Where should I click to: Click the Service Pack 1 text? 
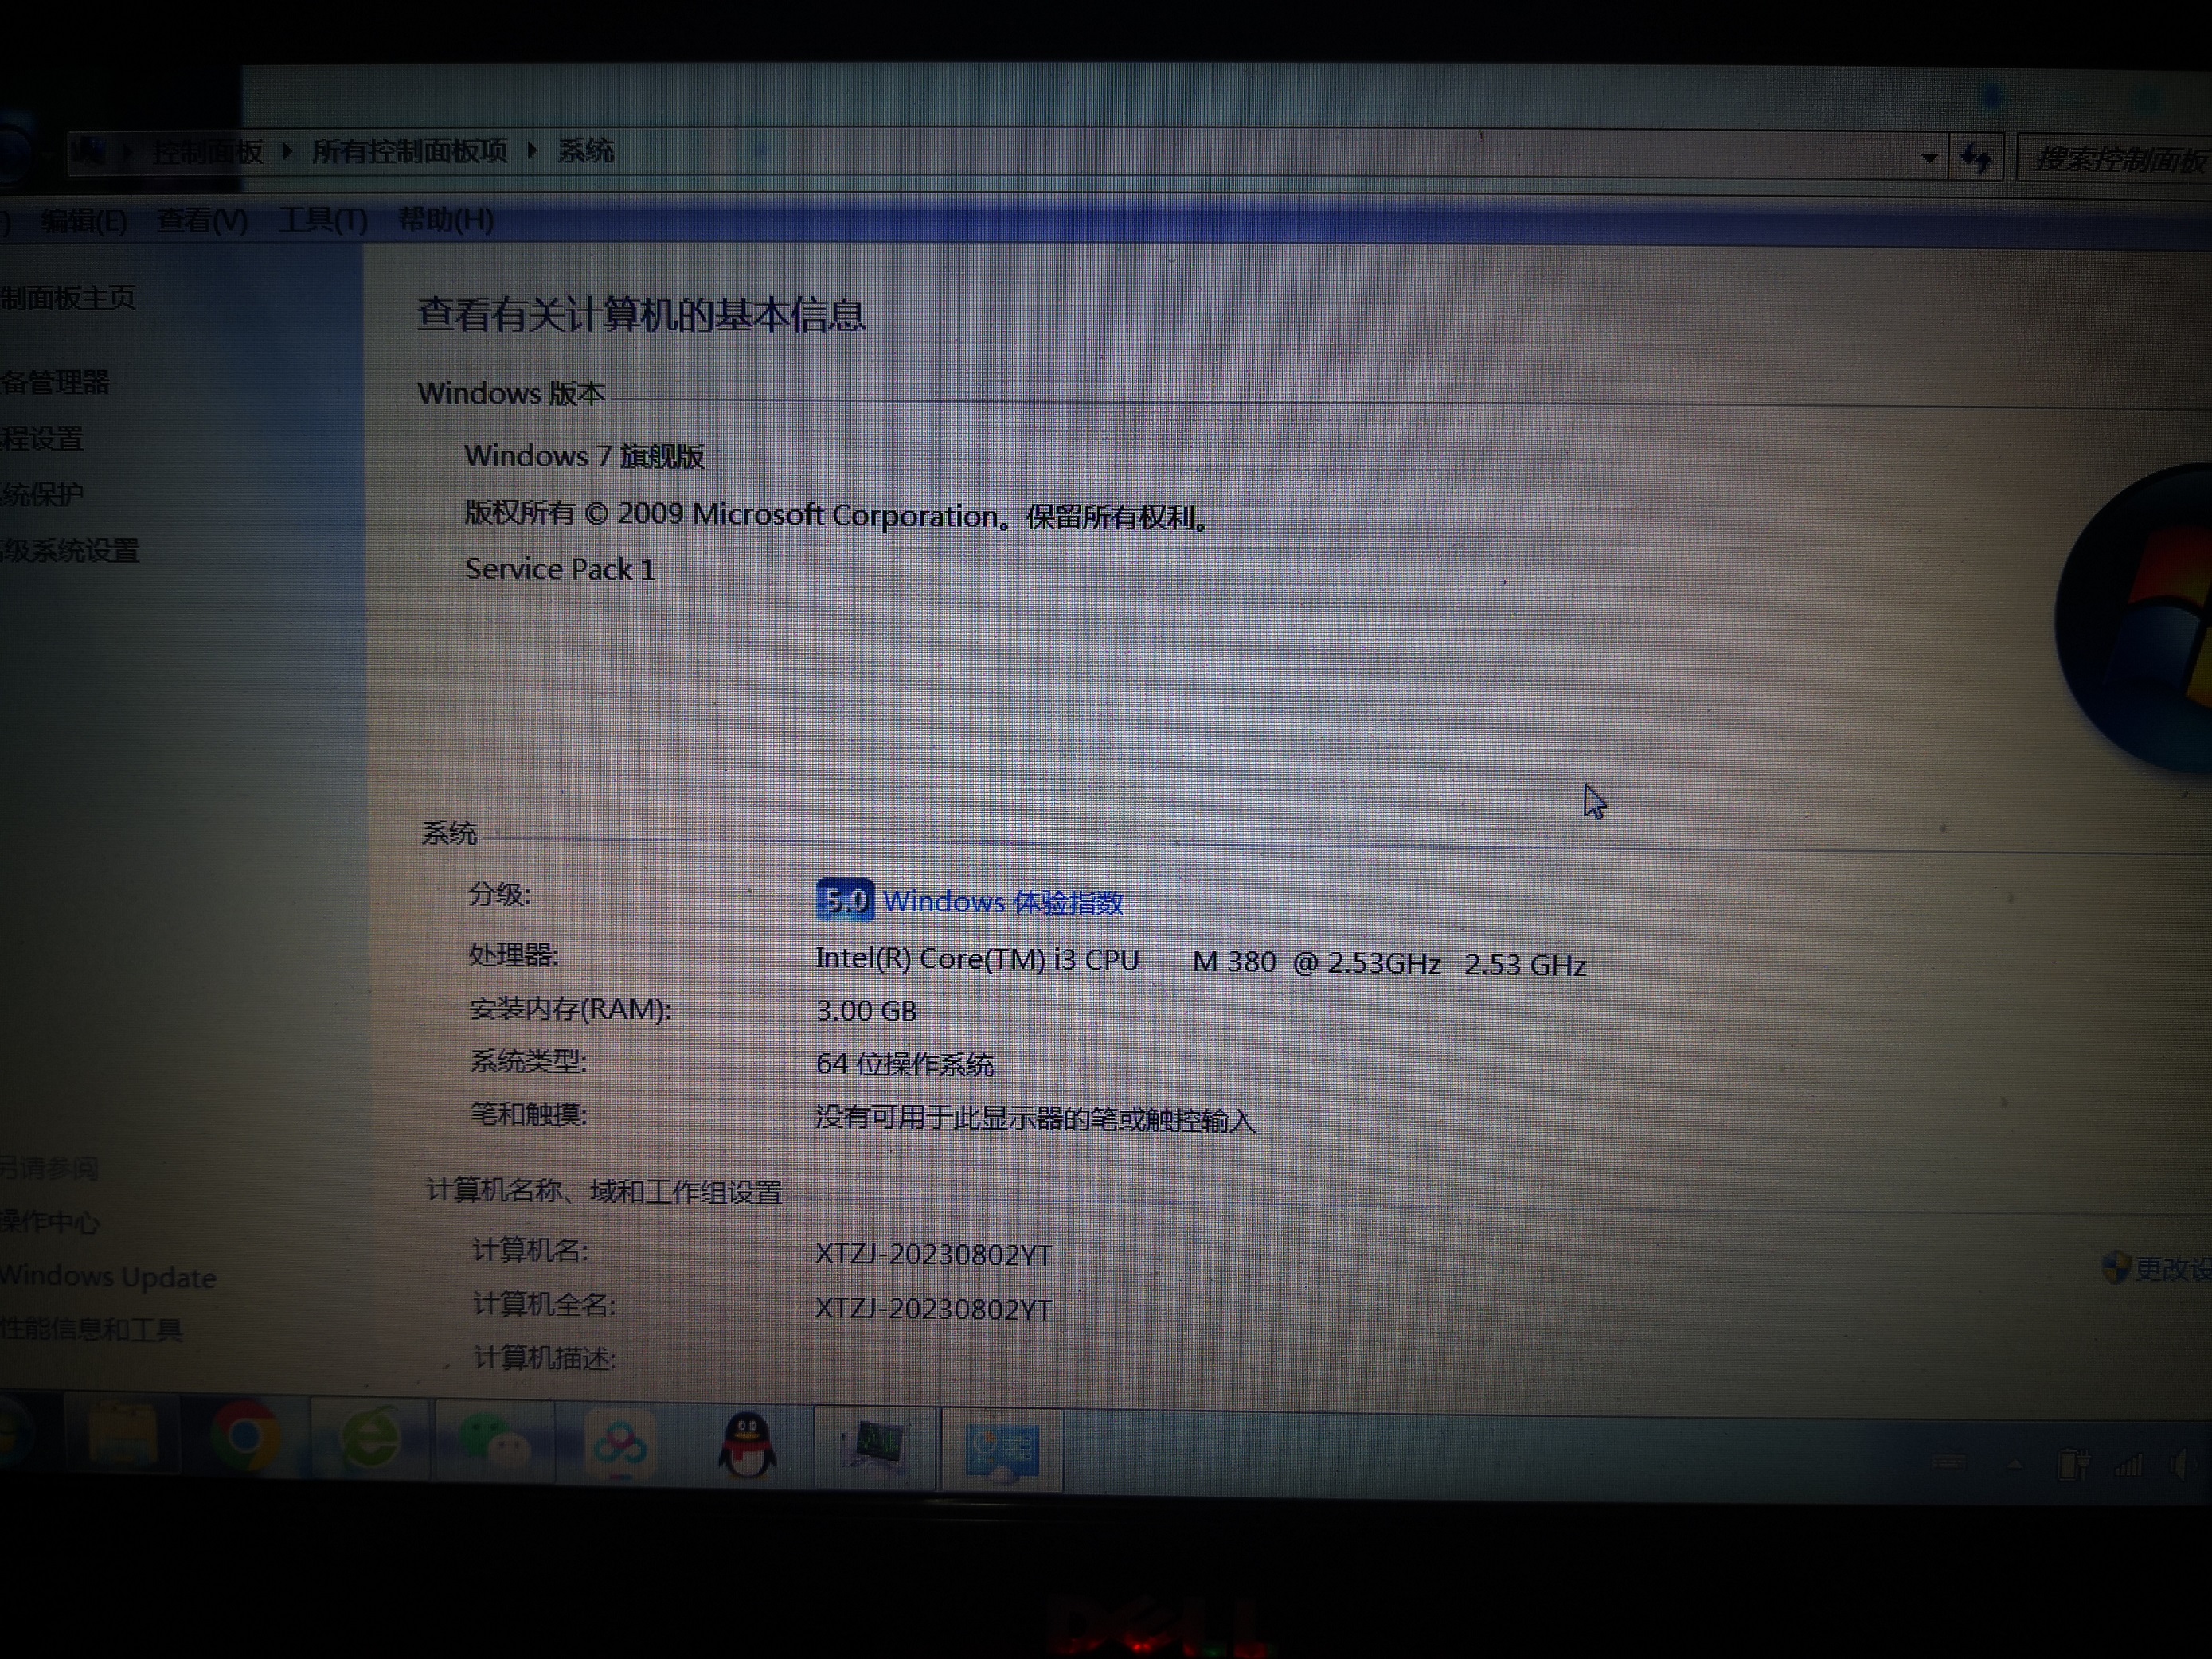pyautogui.click(x=560, y=569)
